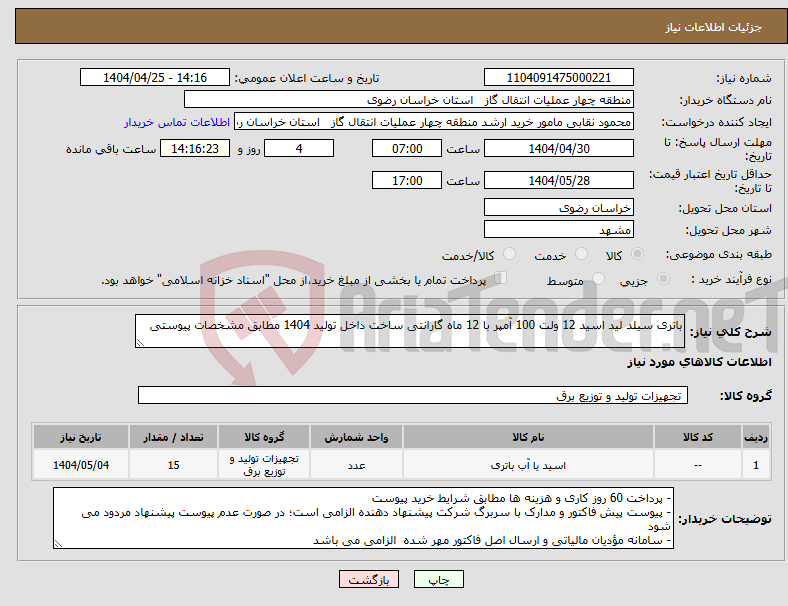788x606 pixels.
Task: Click the واحد شمارش column header
Action: pos(356,437)
